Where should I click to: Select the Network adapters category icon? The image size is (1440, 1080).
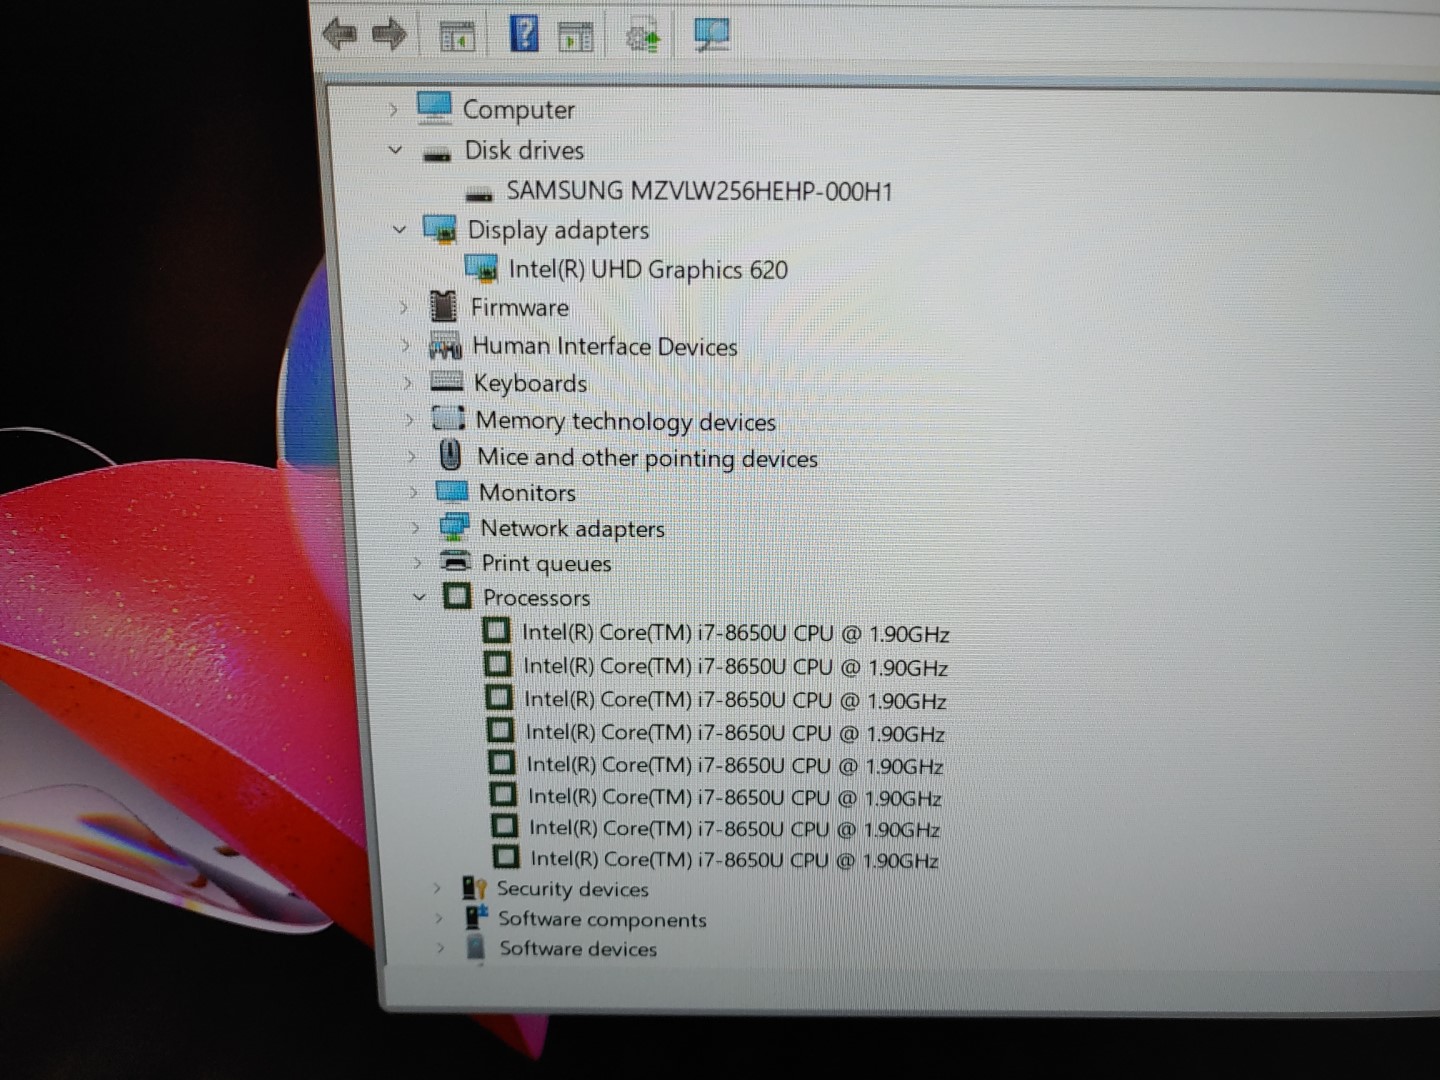[455, 526]
